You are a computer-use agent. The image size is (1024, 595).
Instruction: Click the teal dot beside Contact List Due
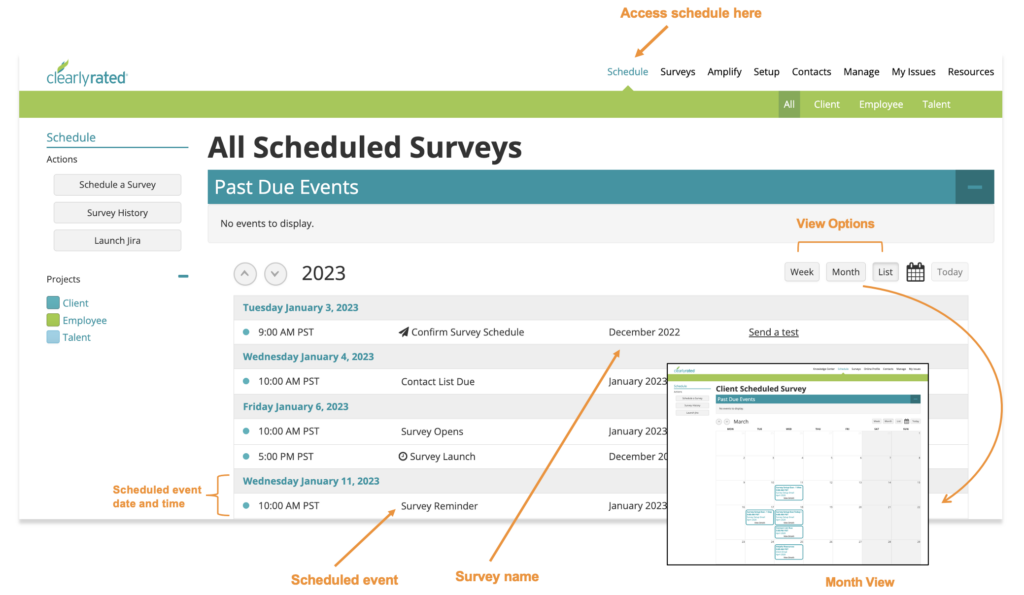pyautogui.click(x=245, y=381)
